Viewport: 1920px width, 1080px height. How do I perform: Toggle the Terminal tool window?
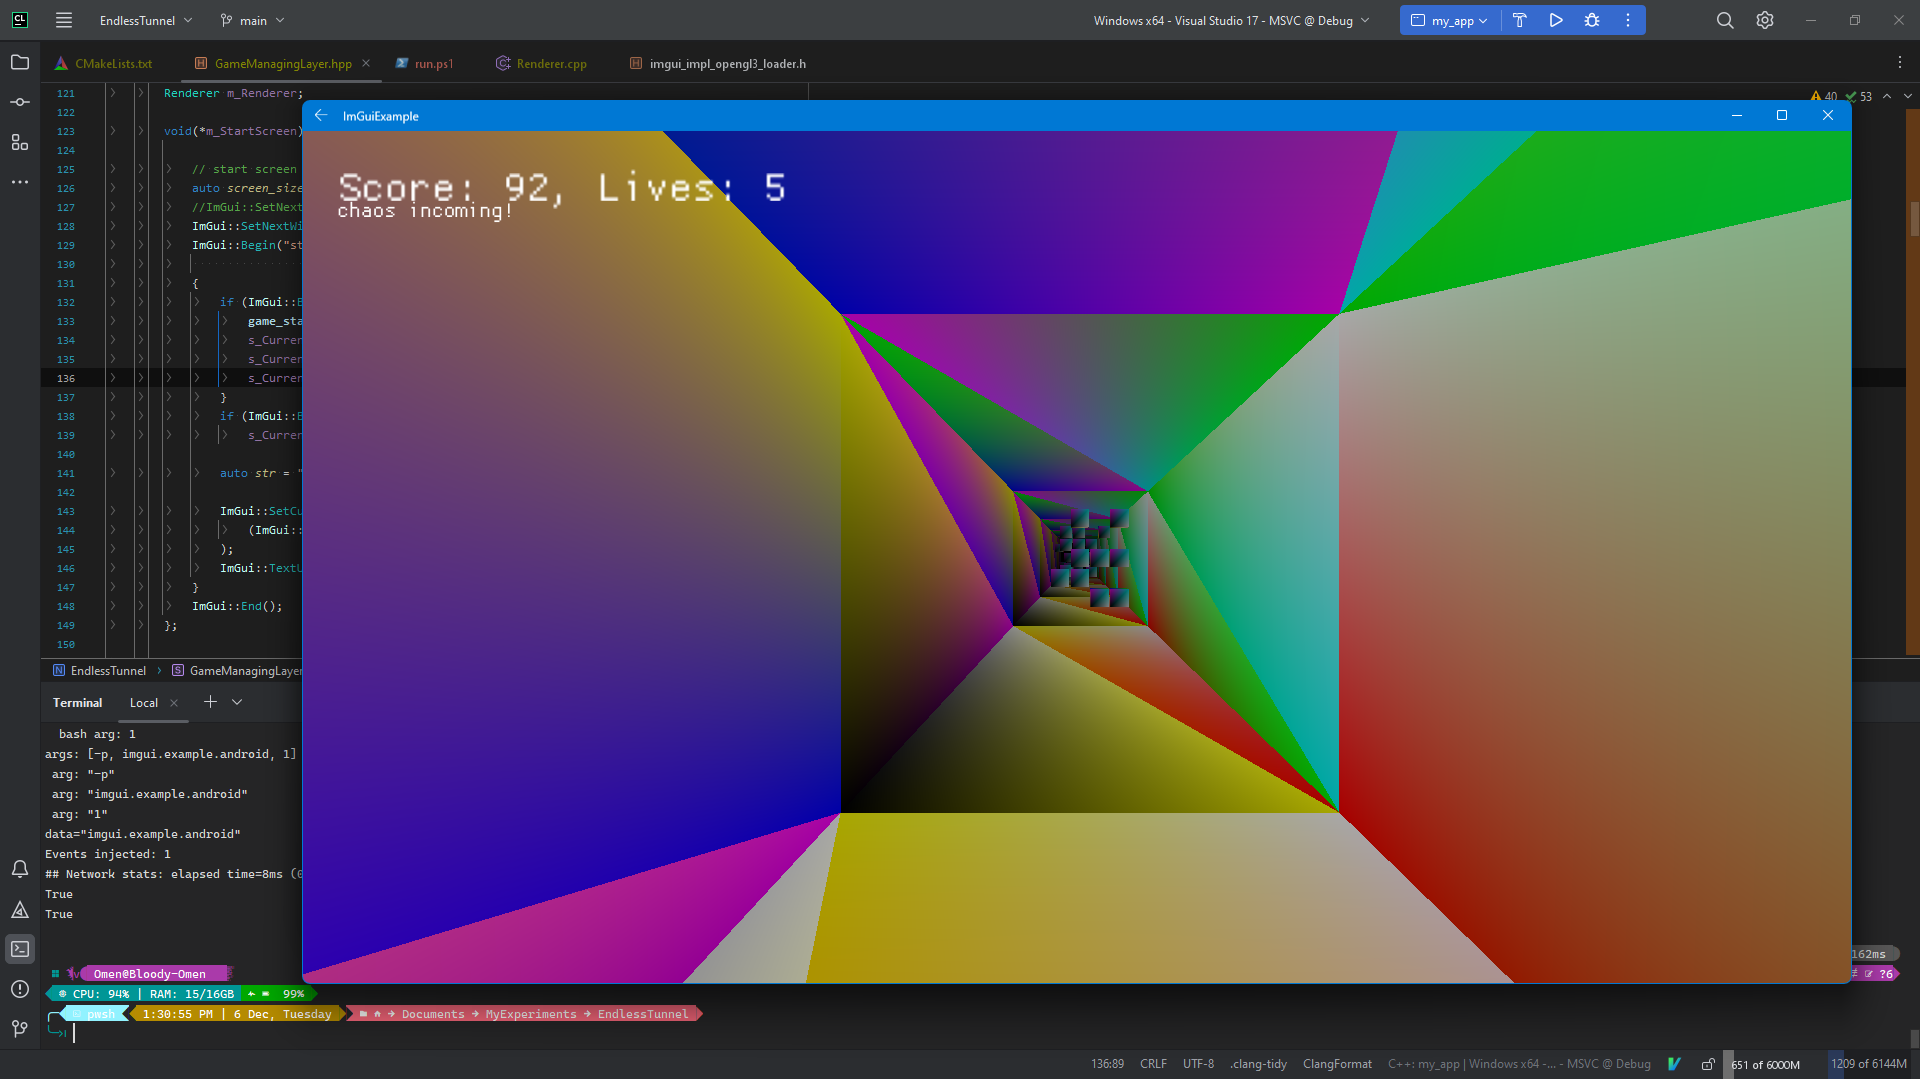pos(19,949)
